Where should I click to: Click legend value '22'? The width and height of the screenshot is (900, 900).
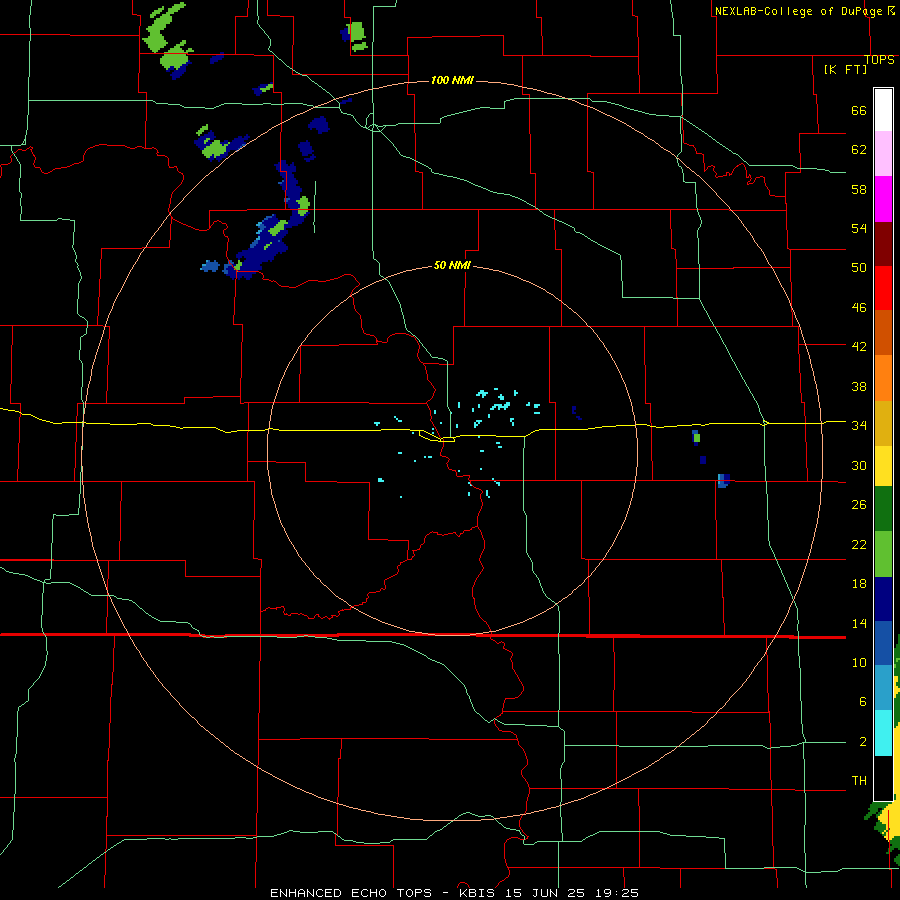[859, 544]
